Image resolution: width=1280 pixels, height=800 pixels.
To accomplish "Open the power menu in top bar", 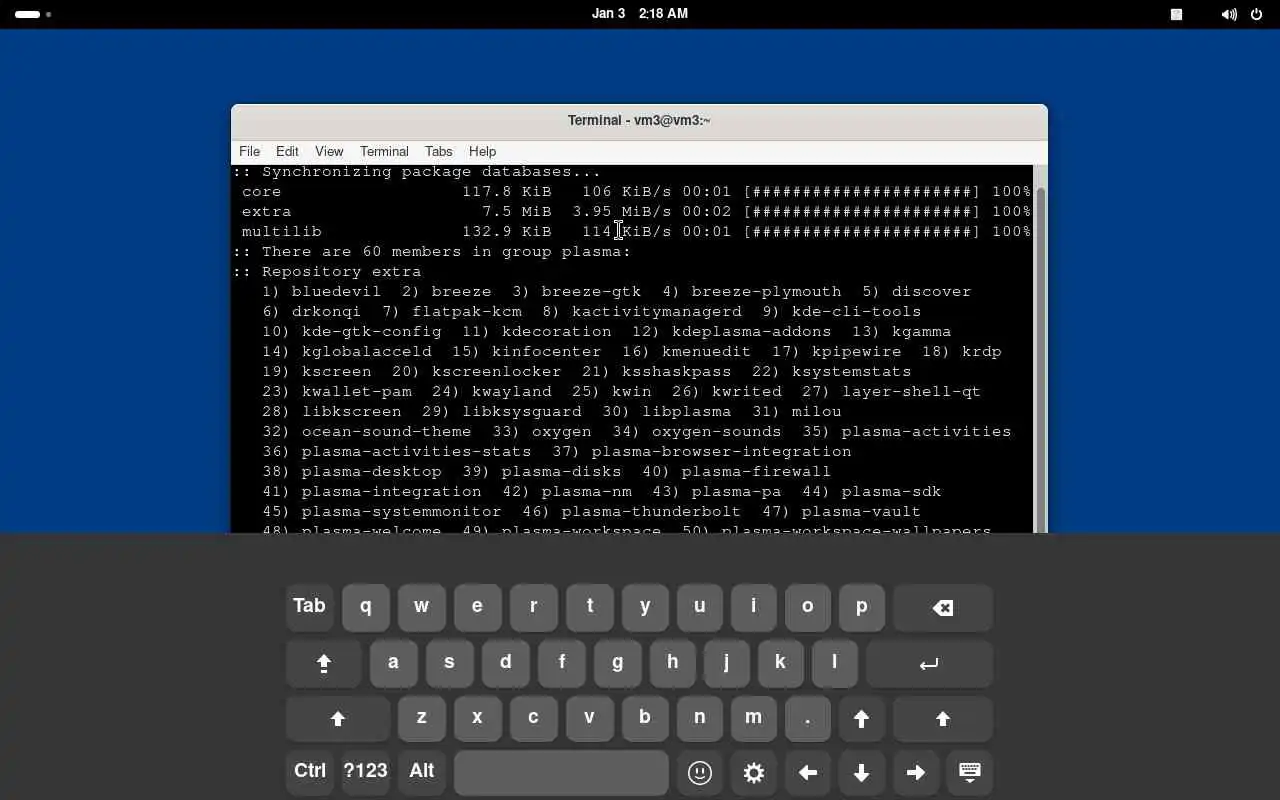I will click(1257, 14).
